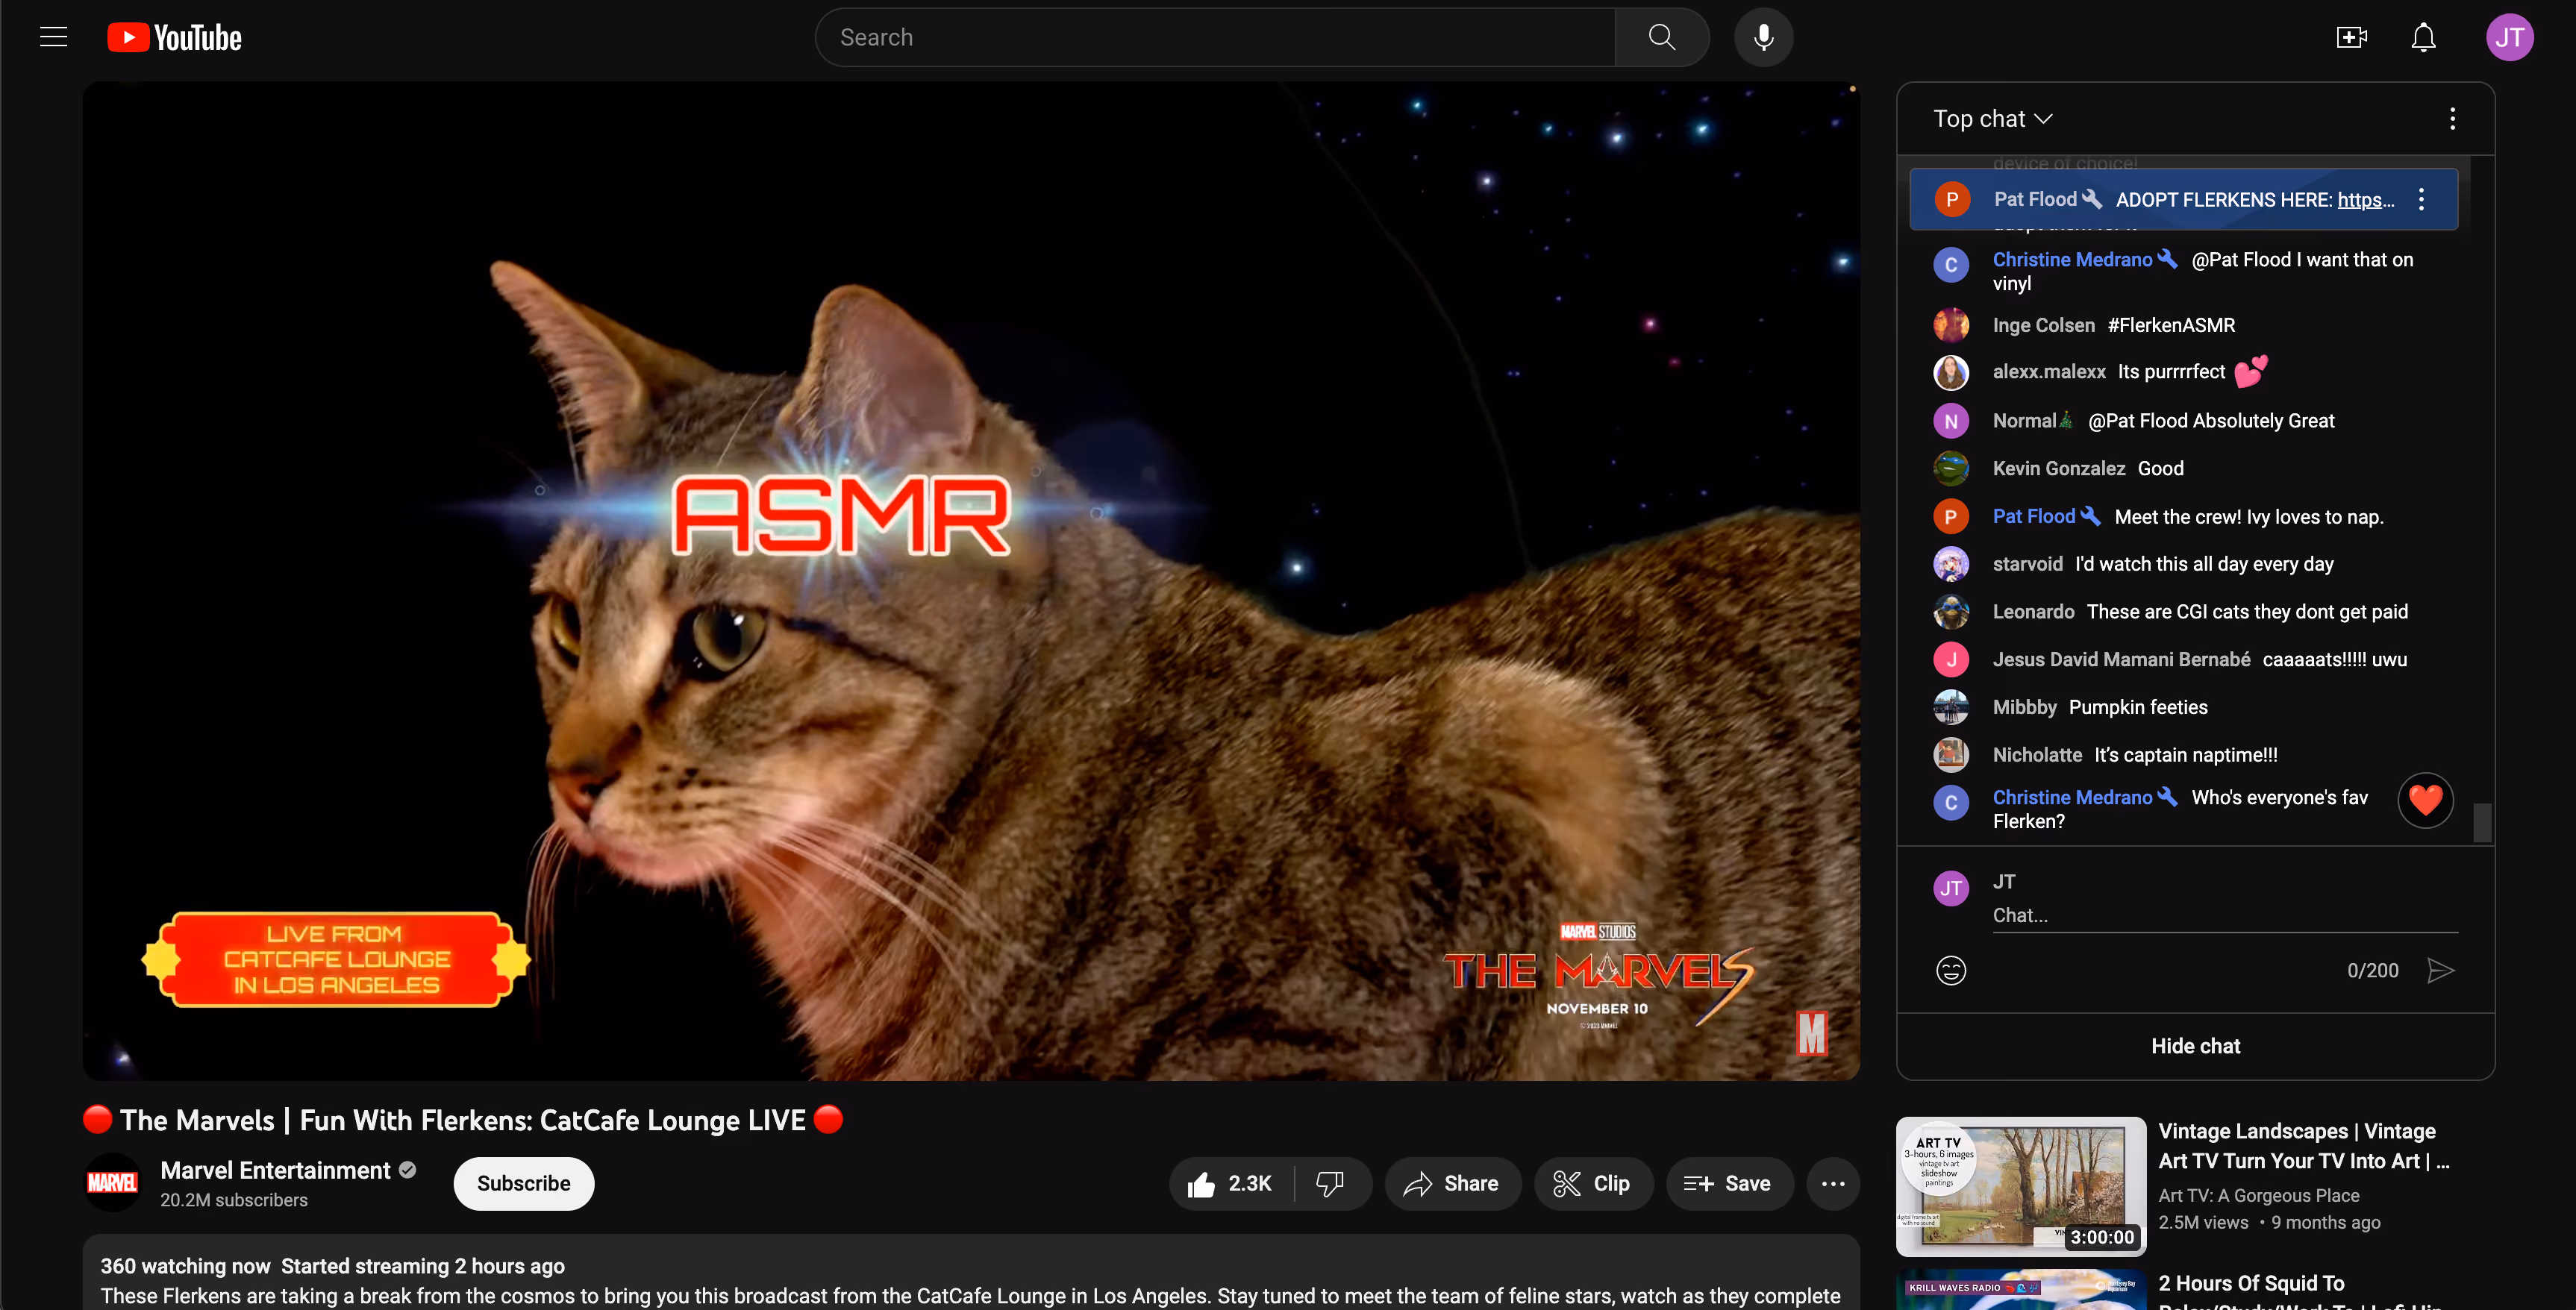The image size is (2576, 1310).
Task: Click Jesus David Mamani Bernabé's avatar
Action: 1951,660
